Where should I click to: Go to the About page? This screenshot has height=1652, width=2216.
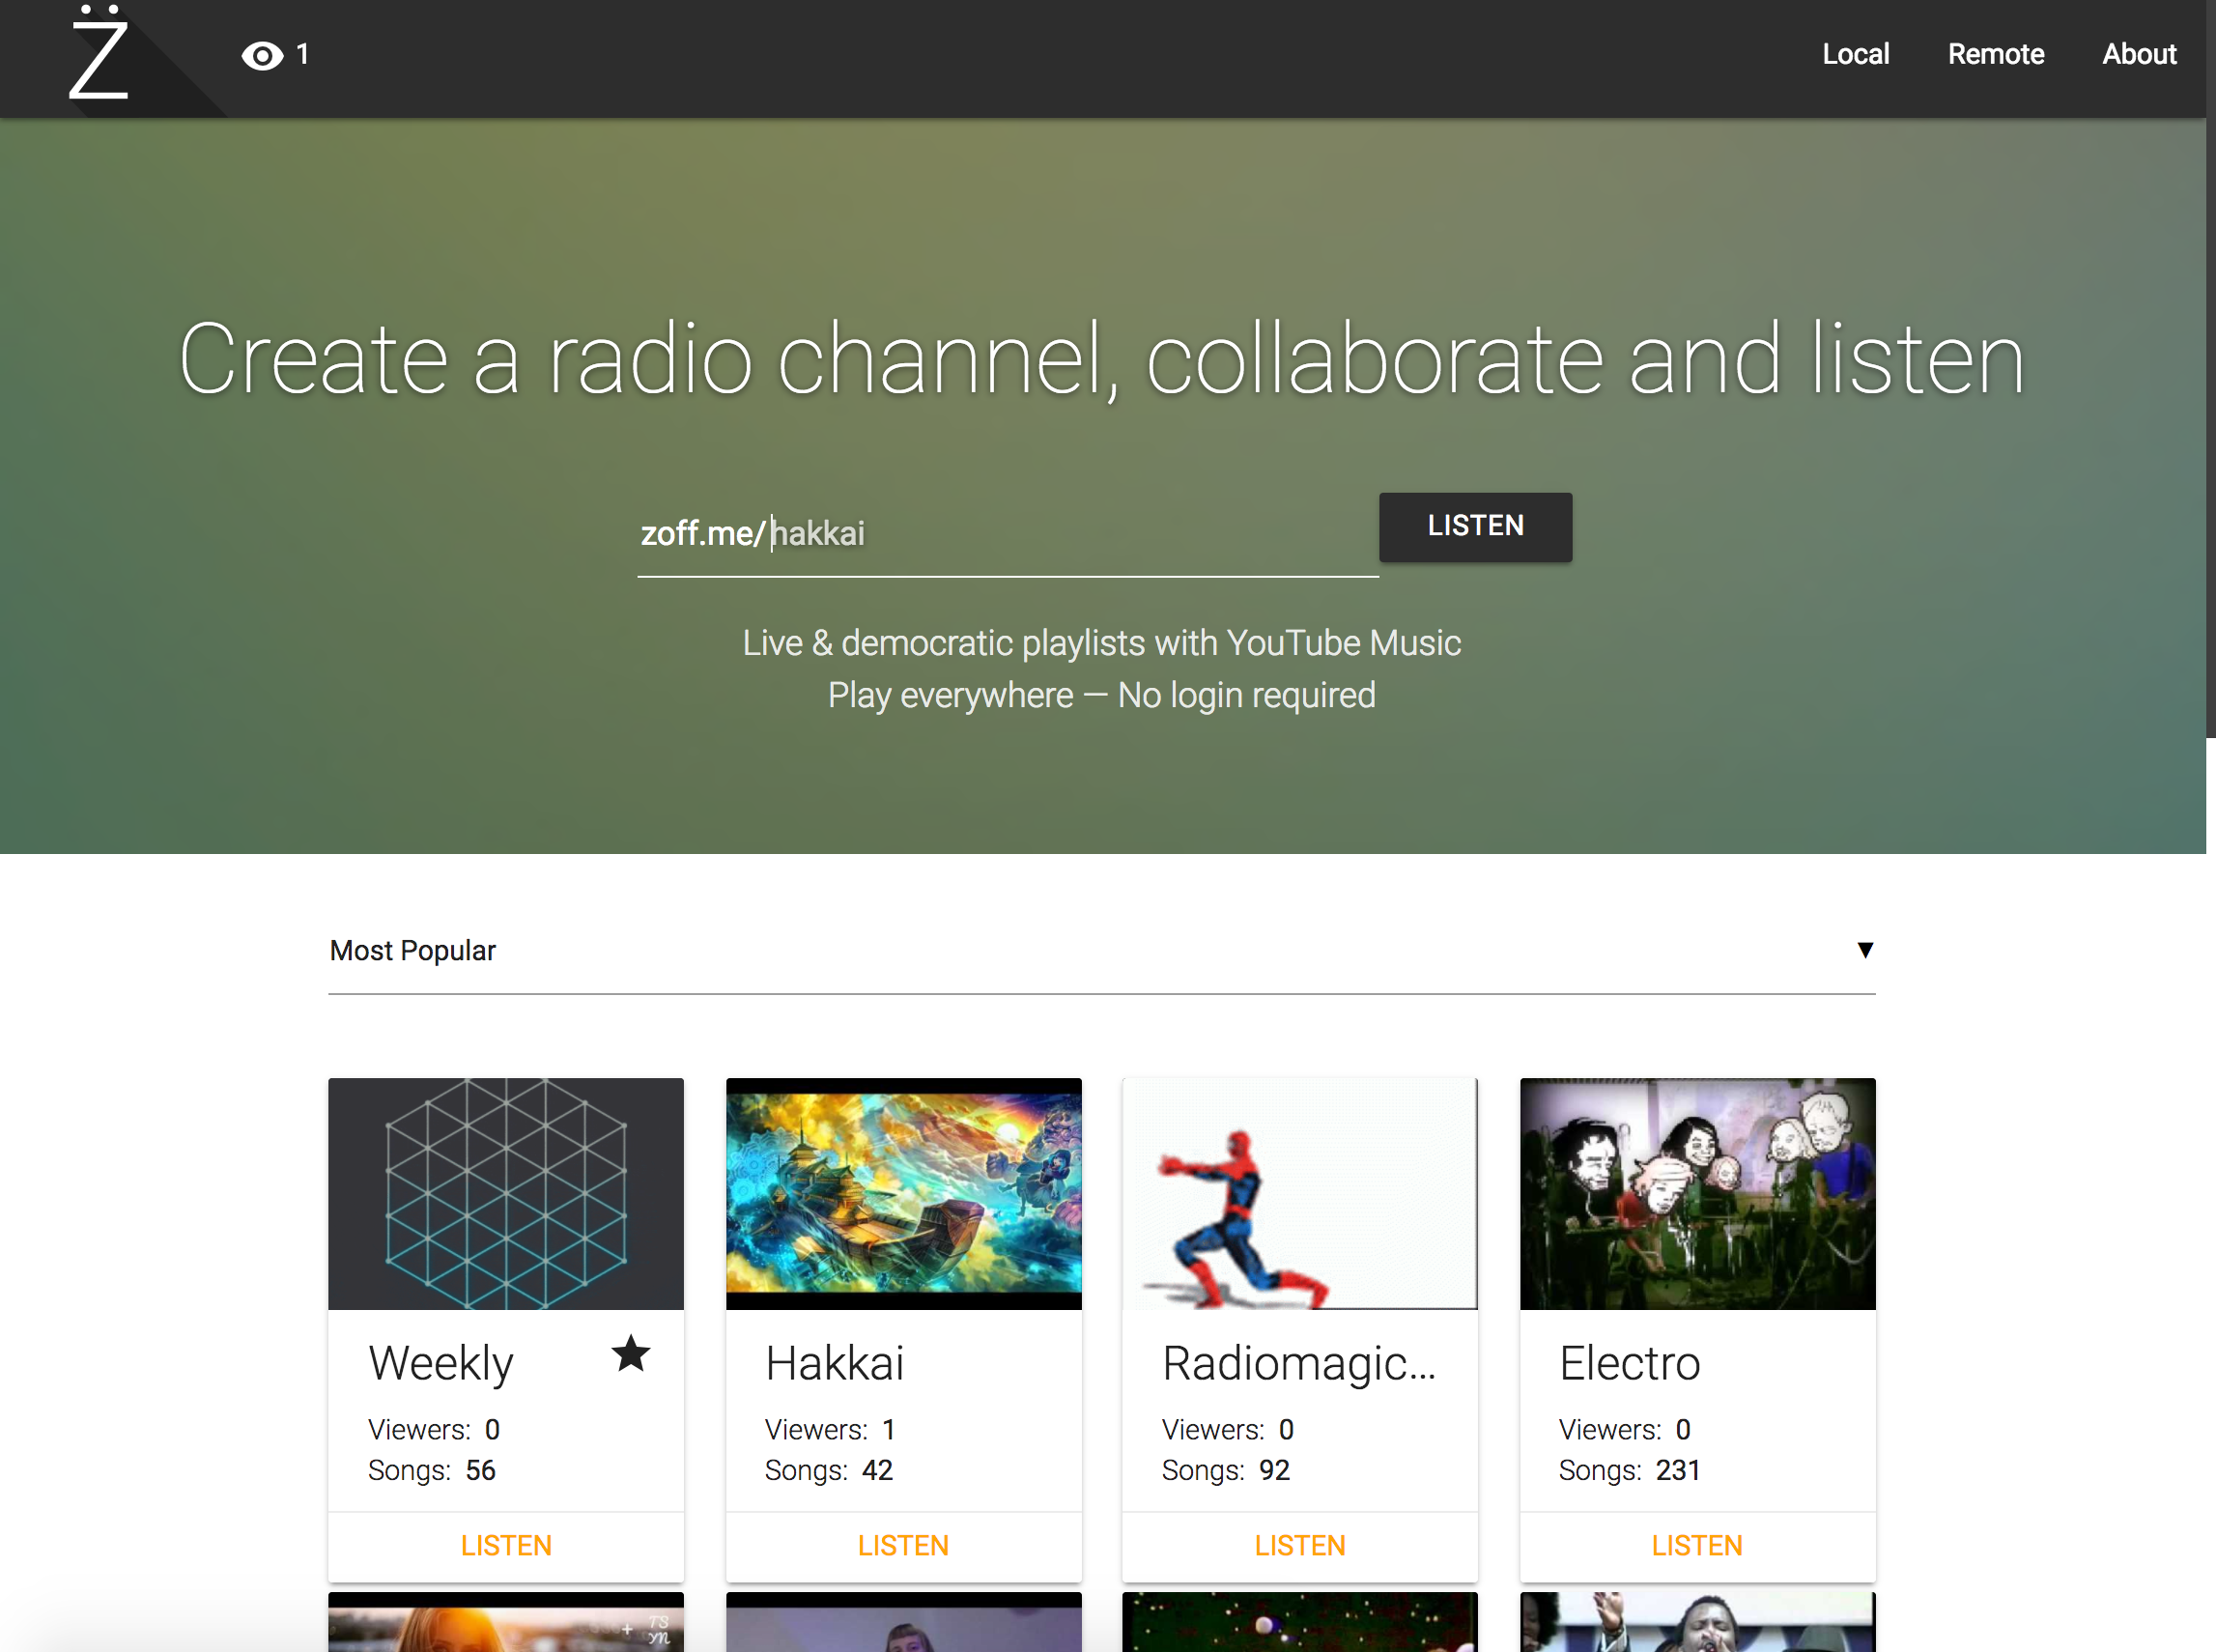2138,54
